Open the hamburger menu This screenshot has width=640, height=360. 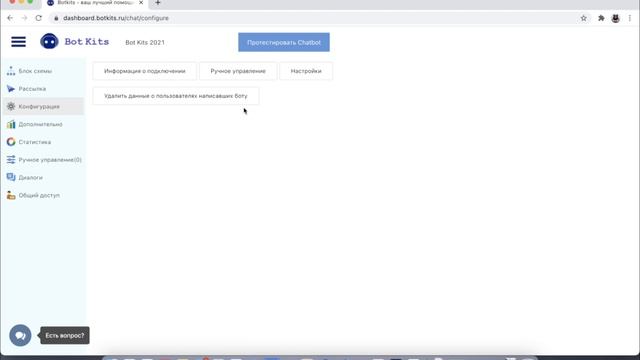(18, 42)
